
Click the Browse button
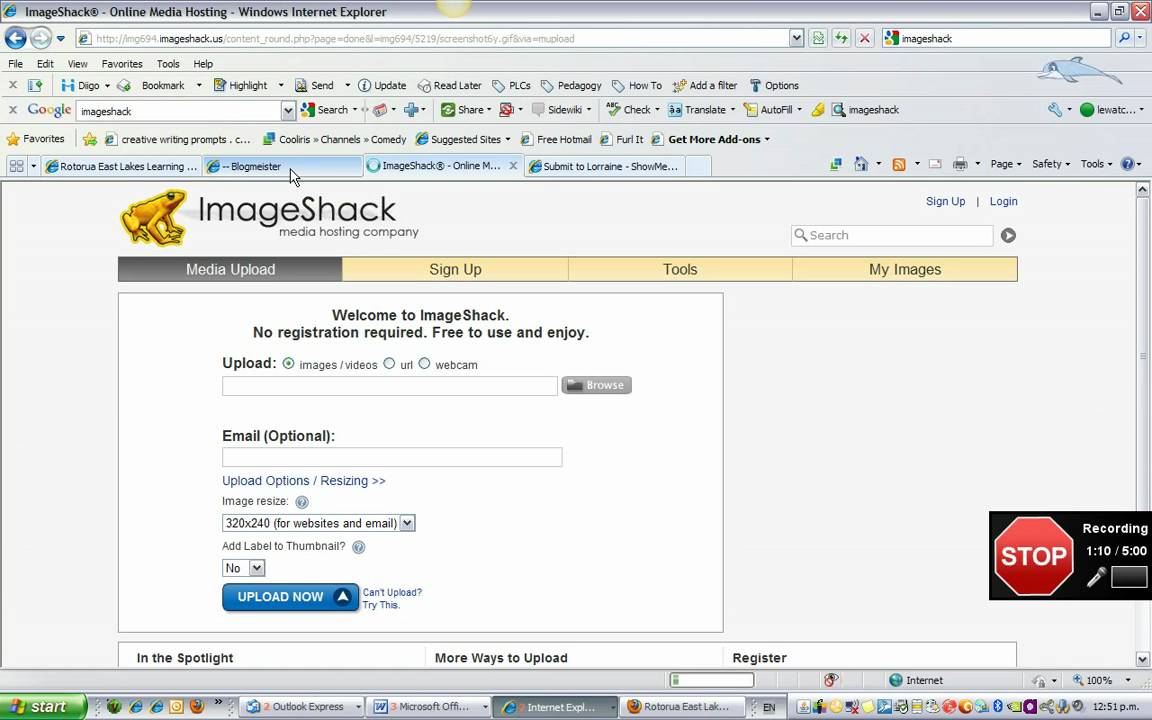pyautogui.click(x=597, y=385)
